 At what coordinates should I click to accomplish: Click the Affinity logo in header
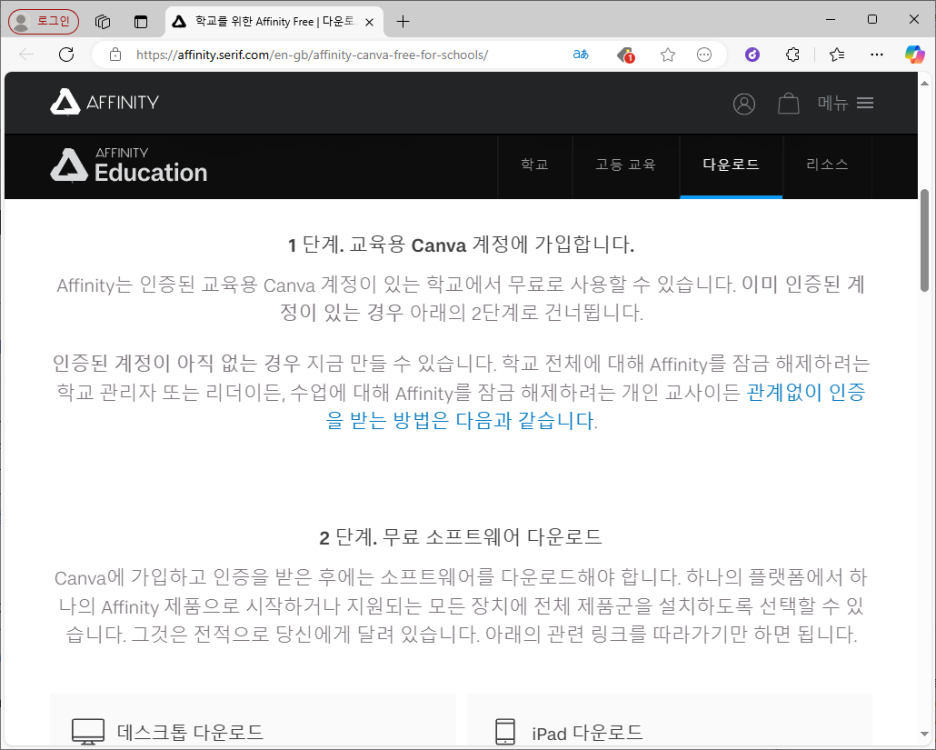(105, 102)
